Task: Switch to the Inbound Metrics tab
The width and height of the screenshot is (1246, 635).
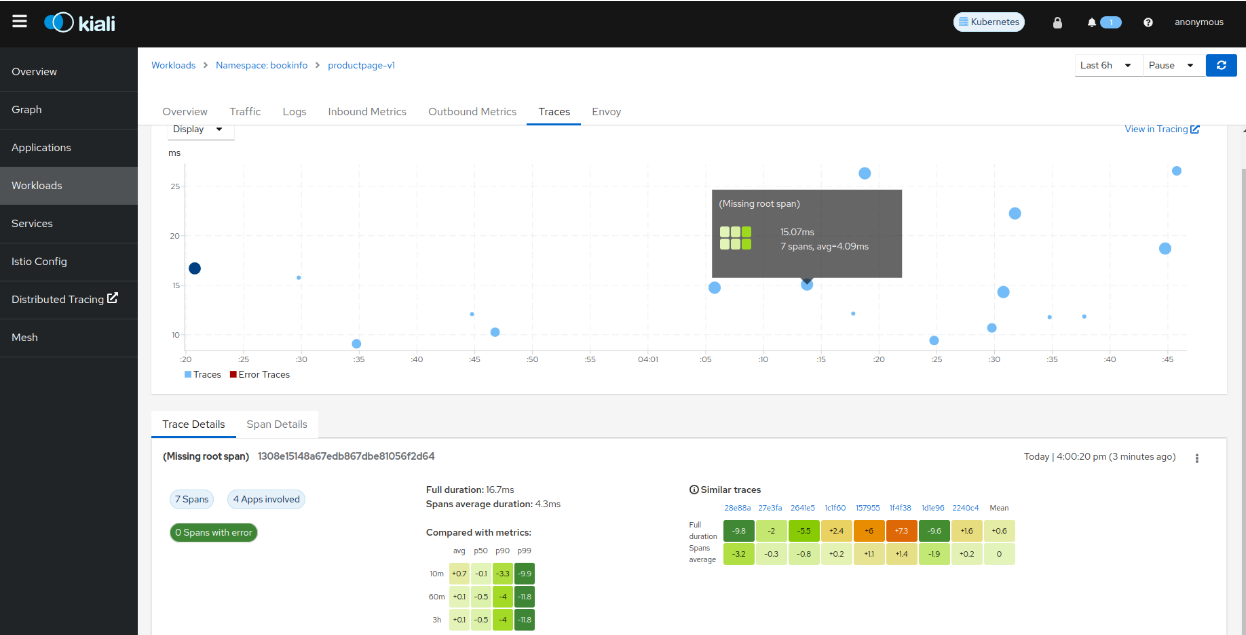Action: click(x=367, y=112)
